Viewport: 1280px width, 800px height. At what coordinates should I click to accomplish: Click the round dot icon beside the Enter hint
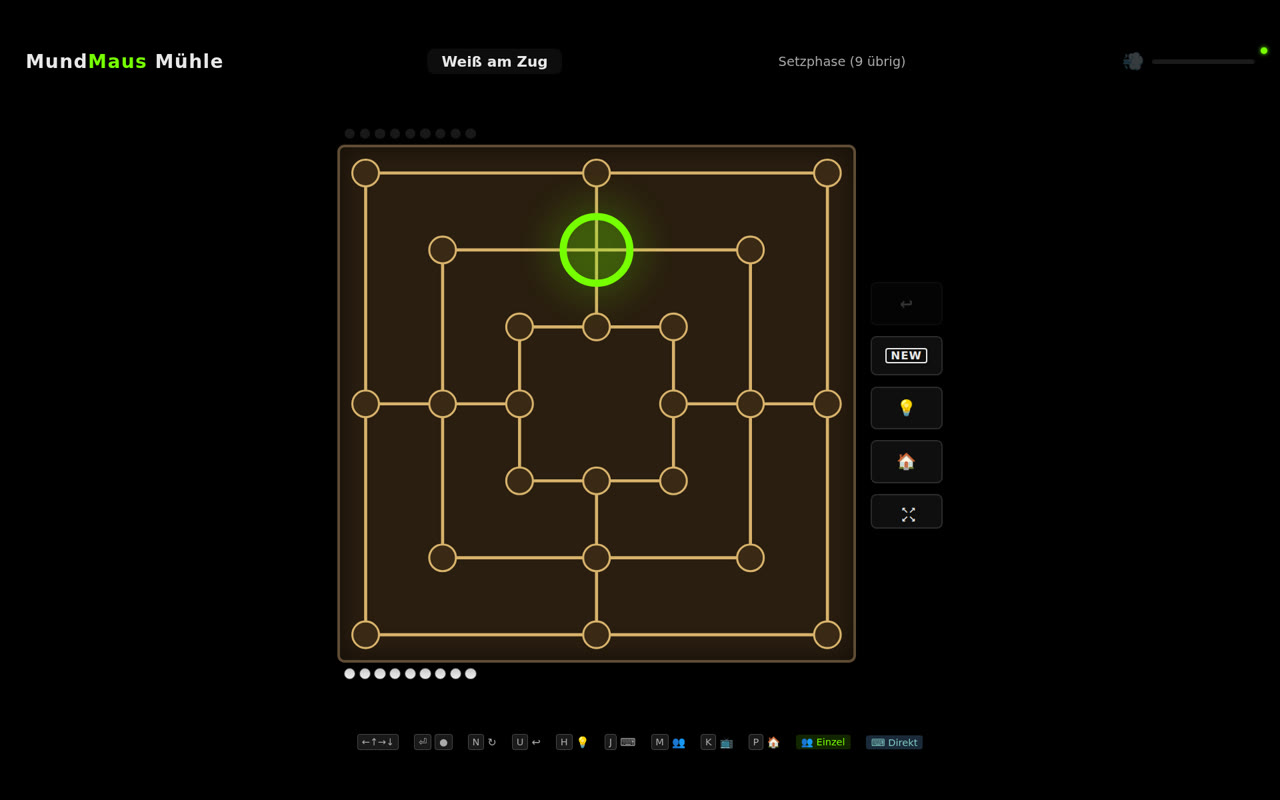point(442,741)
